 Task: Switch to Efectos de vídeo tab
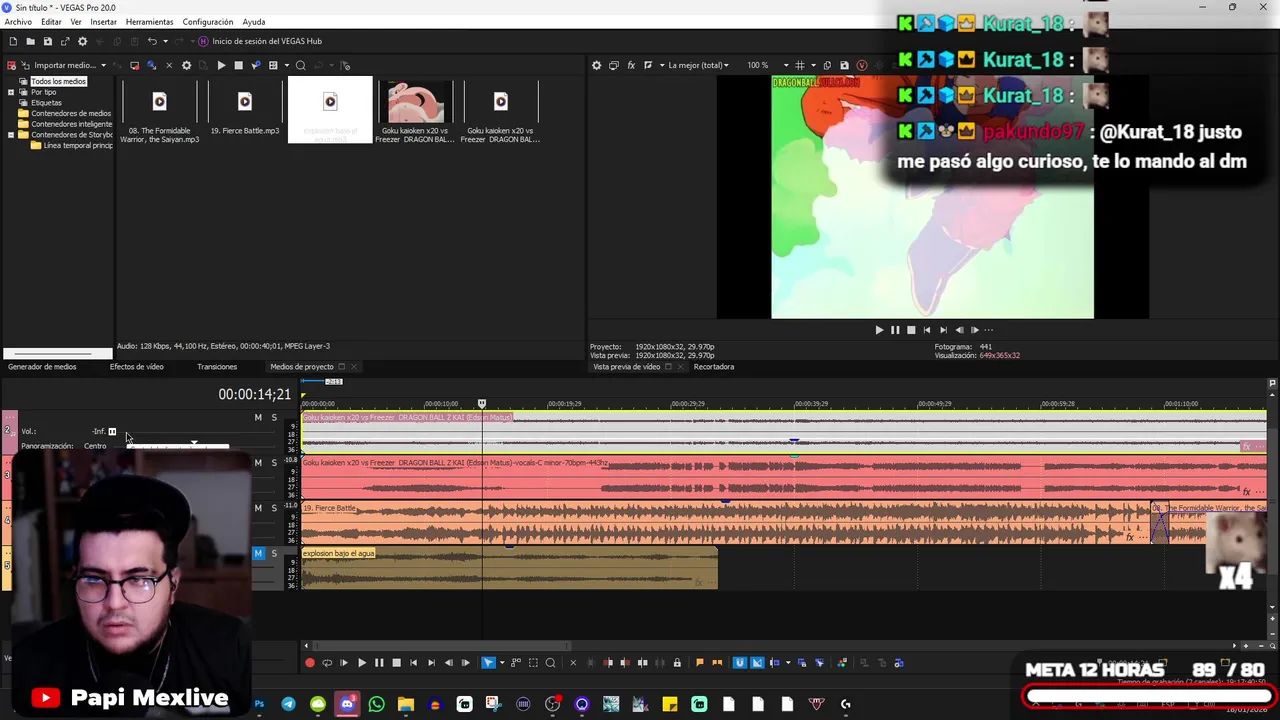click(x=136, y=367)
